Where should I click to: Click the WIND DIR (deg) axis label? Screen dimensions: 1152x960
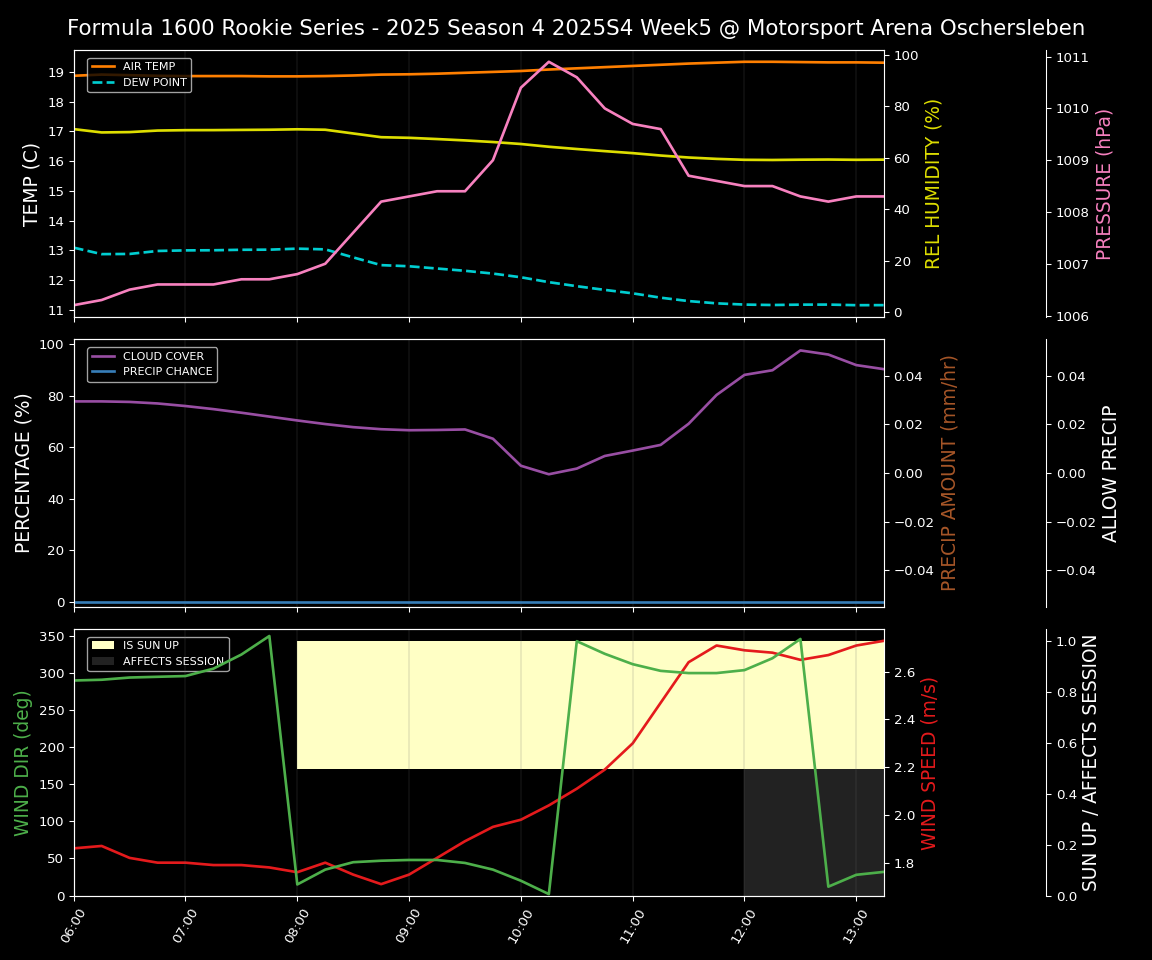(x=22, y=763)
